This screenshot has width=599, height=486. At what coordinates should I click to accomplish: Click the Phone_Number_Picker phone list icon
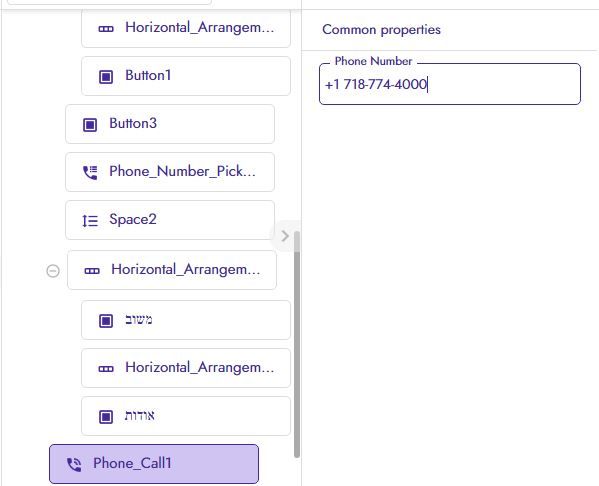click(x=90, y=172)
